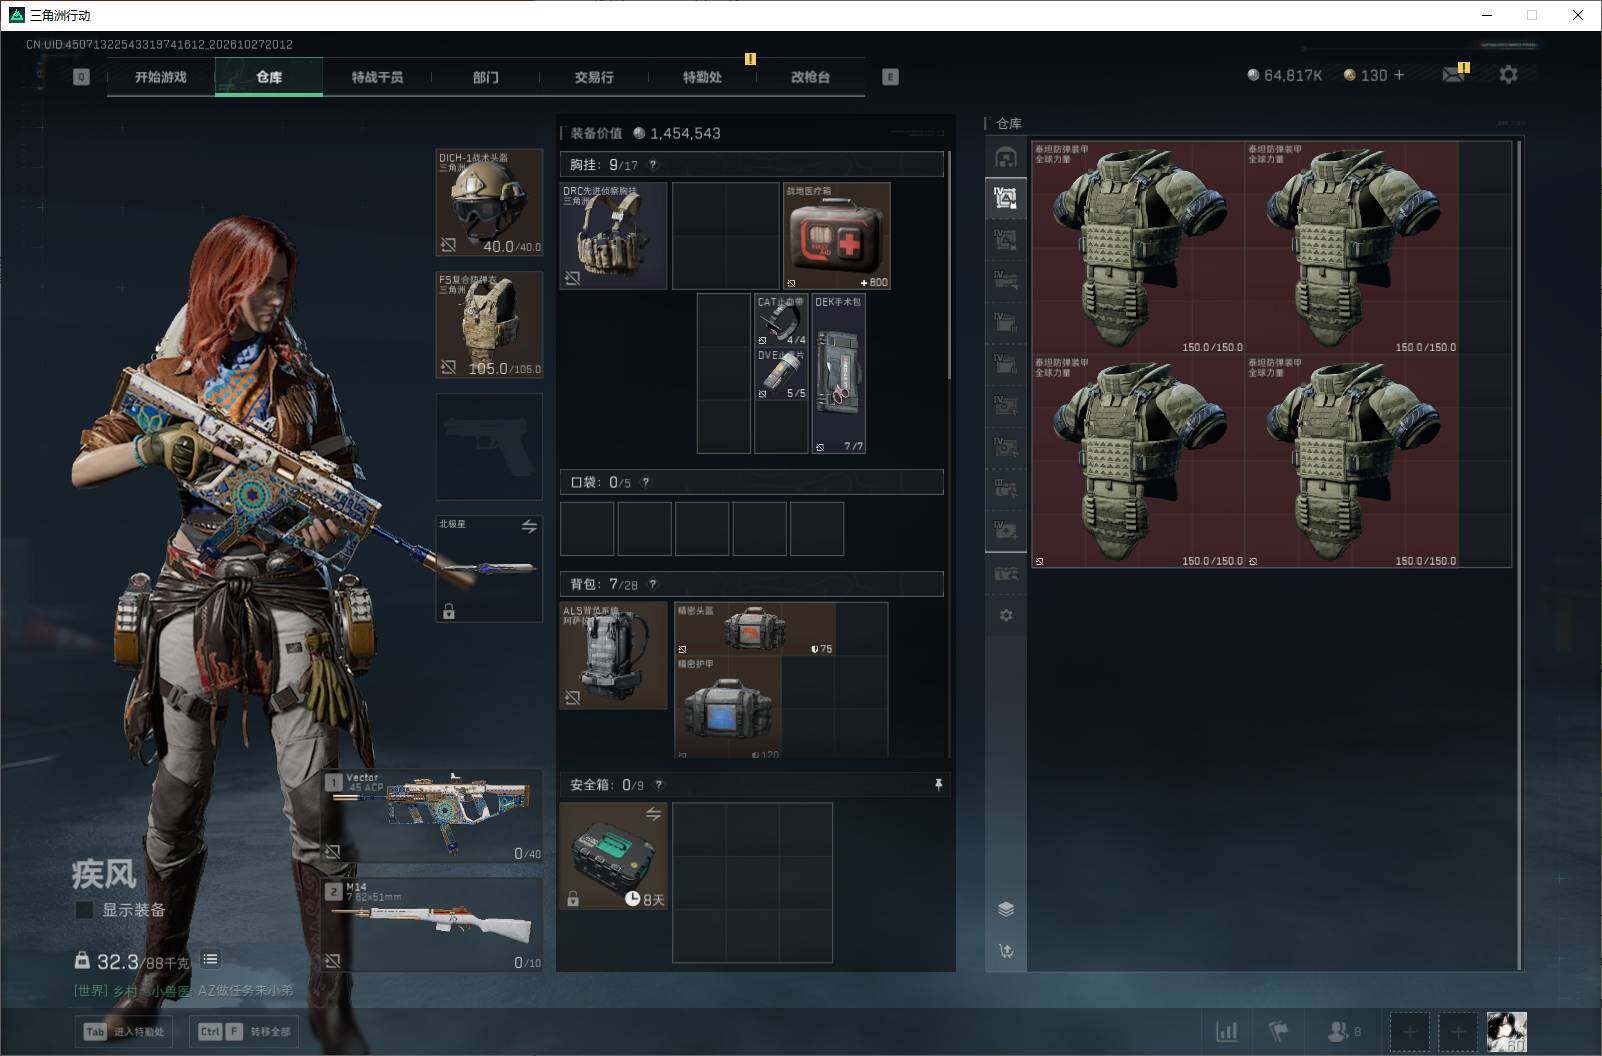Click the main stash home icon
Screen dimensions: 1602x1056
click(1006, 157)
